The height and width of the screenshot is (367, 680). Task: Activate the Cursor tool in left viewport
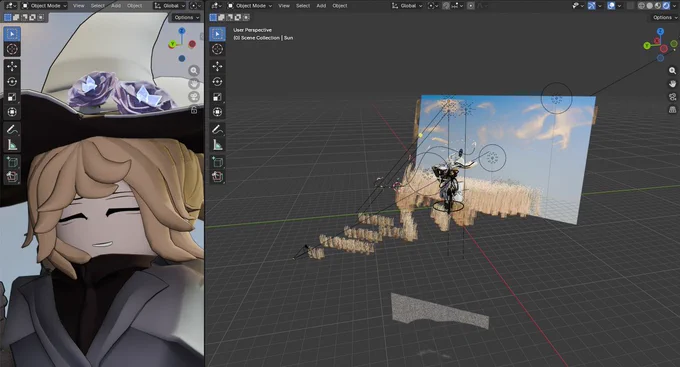click(x=12, y=49)
